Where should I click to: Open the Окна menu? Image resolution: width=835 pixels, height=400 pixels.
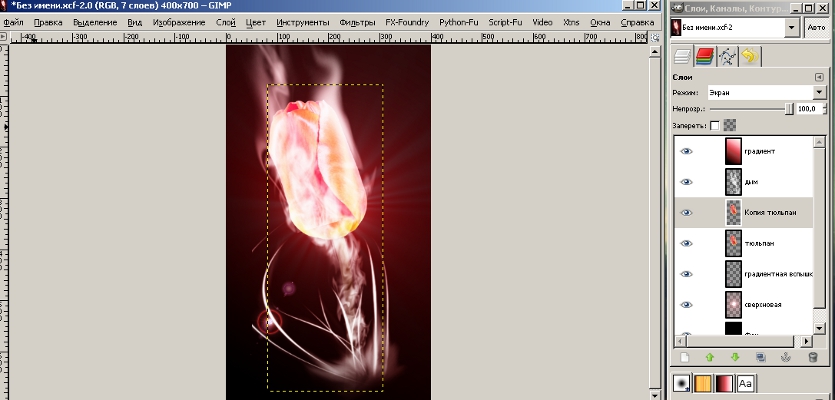(x=600, y=22)
